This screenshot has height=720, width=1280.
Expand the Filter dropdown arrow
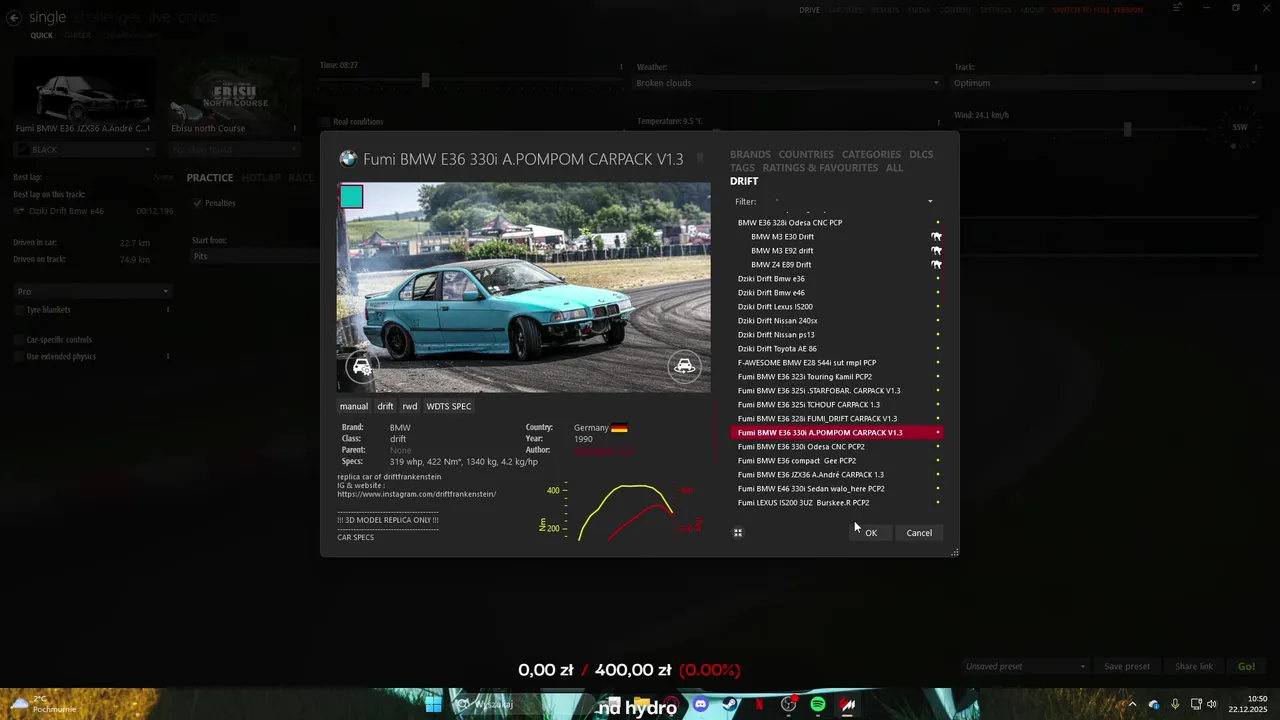tap(930, 202)
